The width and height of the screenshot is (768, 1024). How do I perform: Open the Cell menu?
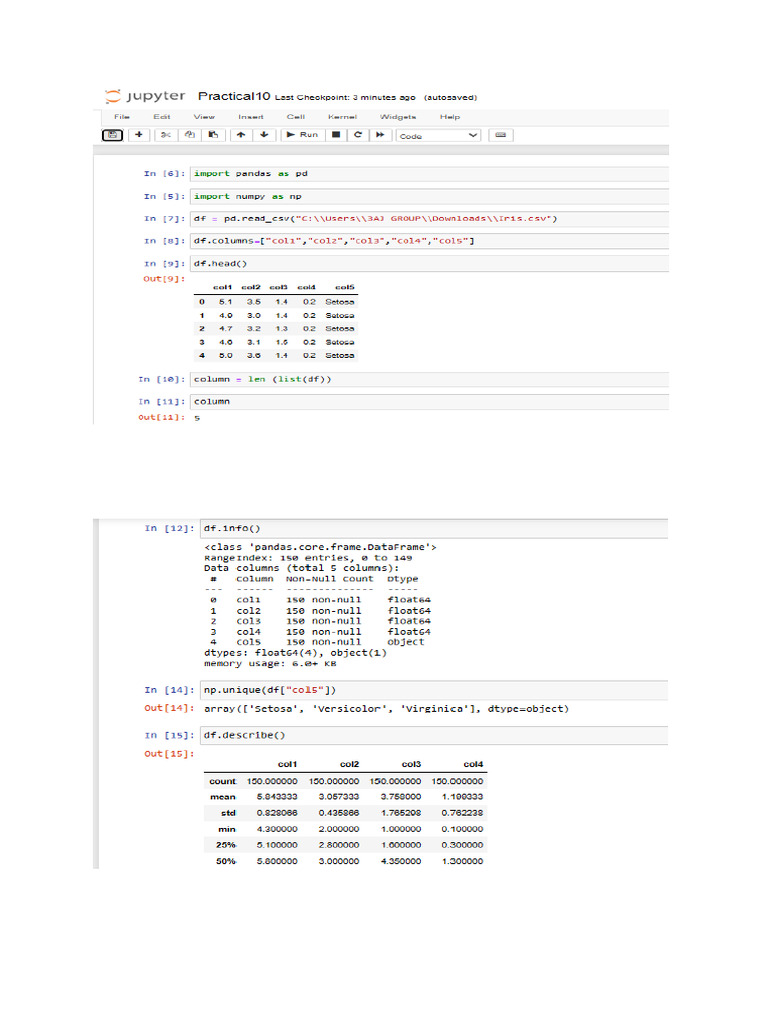tap(296, 117)
